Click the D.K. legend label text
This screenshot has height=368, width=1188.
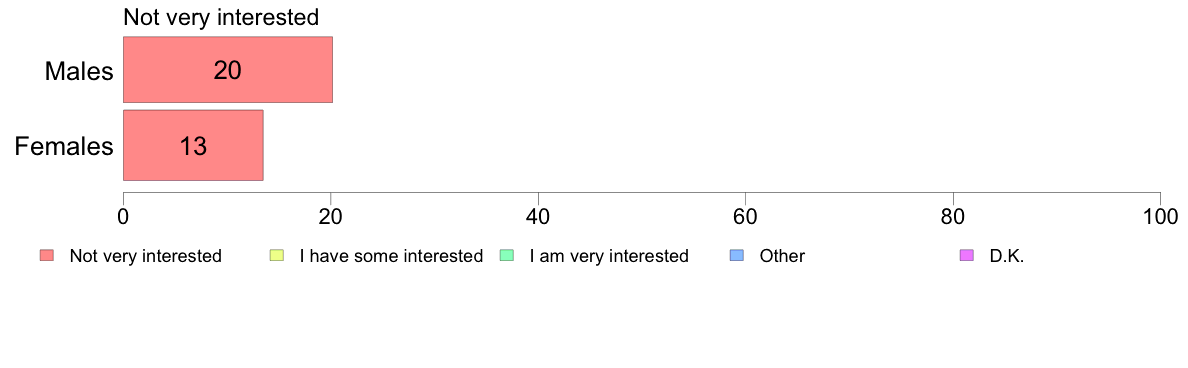point(1007,256)
